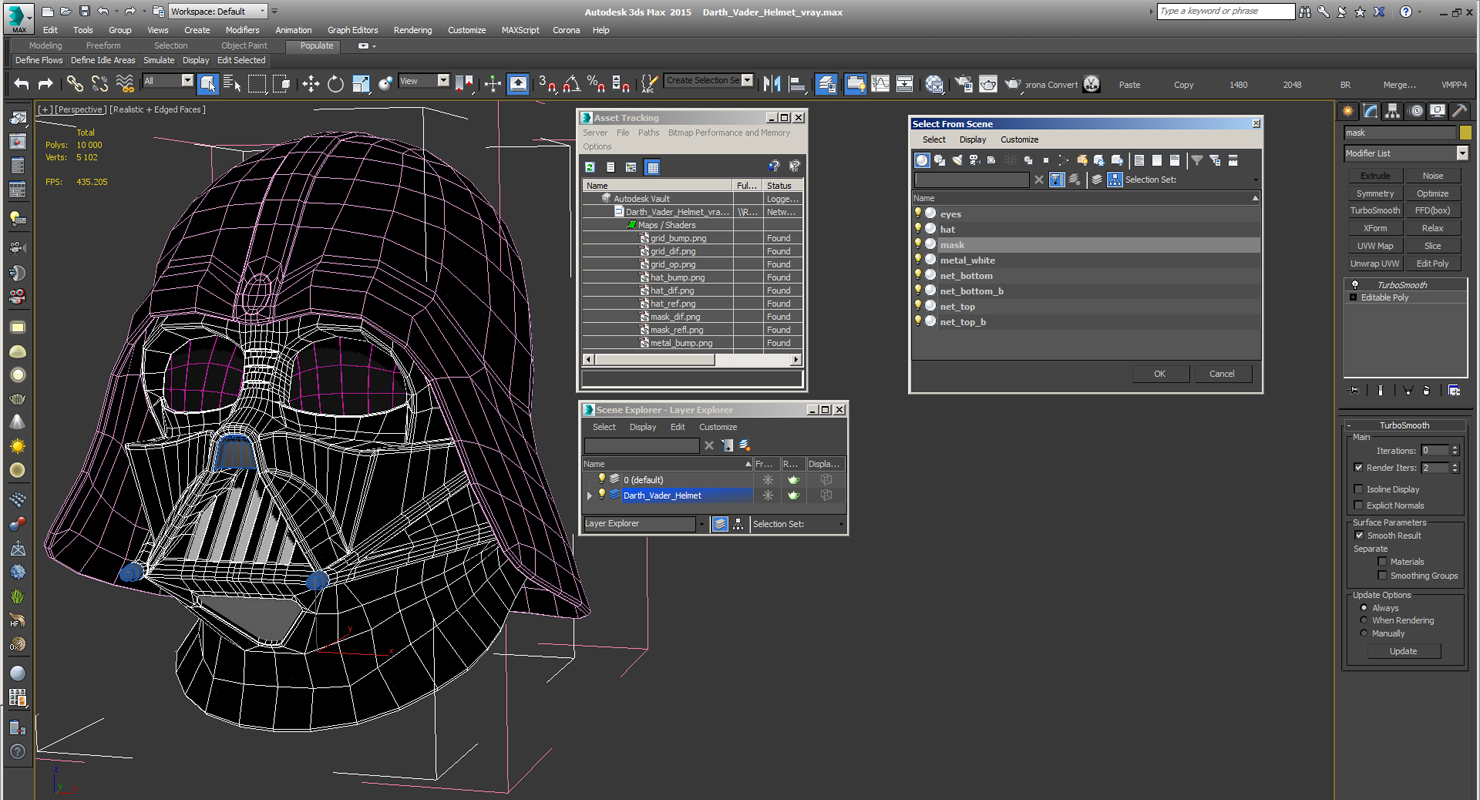This screenshot has height=800, width=1480.
Task: Open the Utilities hammer panel tab
Action: point(1460,111)
